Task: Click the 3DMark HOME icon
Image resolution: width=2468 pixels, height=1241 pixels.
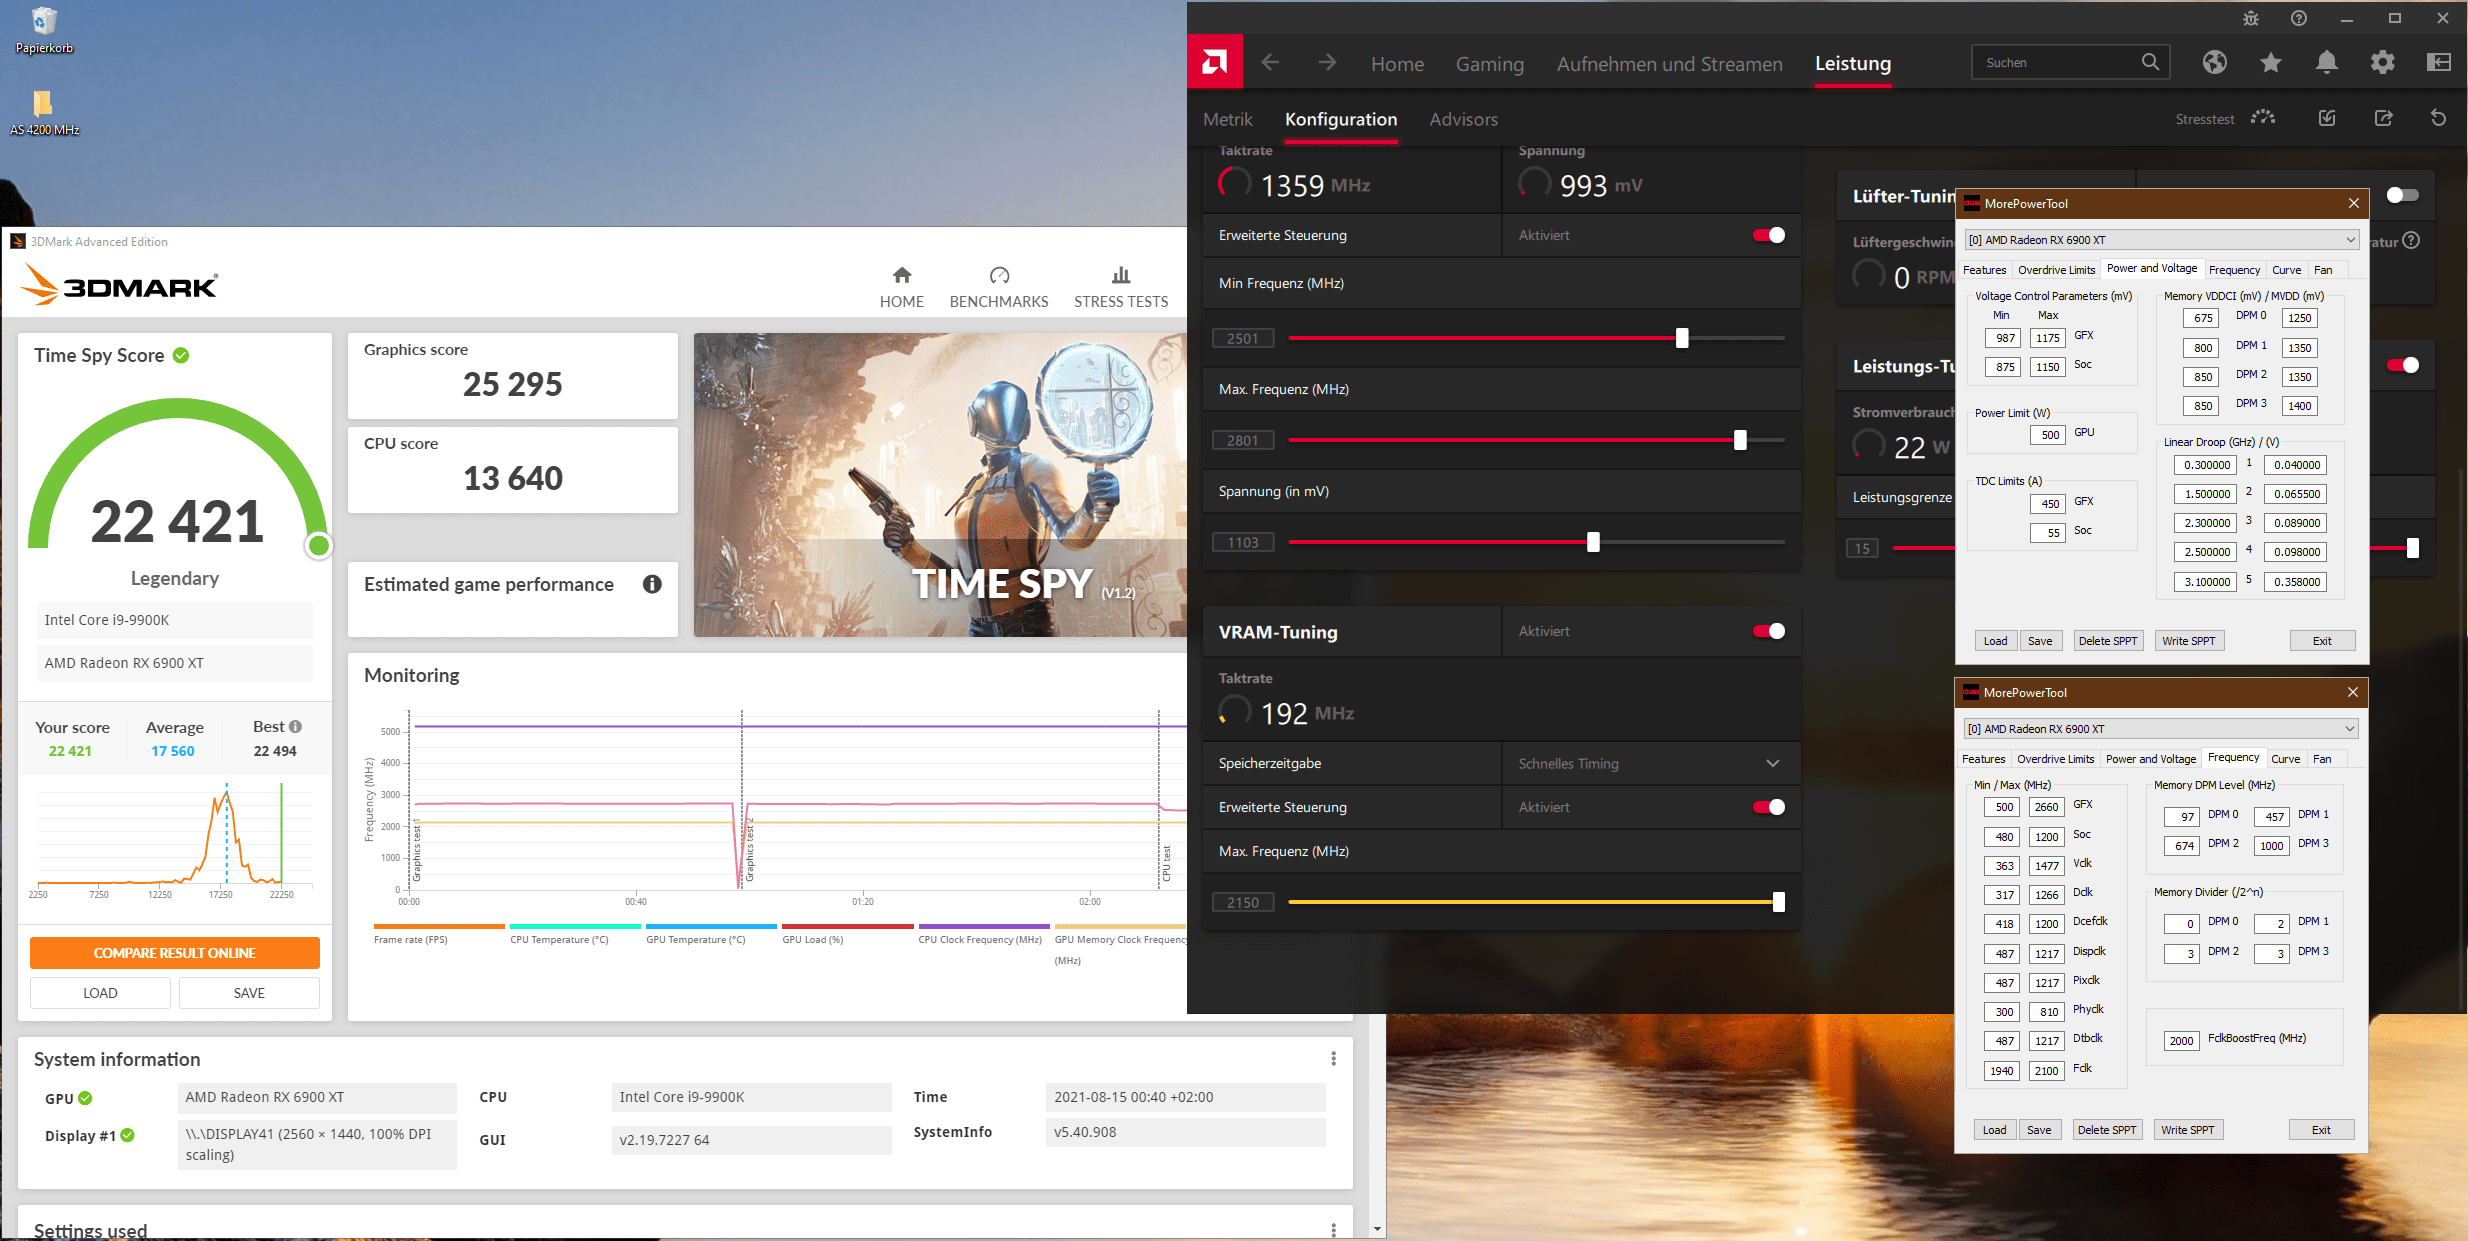Action: pyautogui.click(x=901, y=276)
